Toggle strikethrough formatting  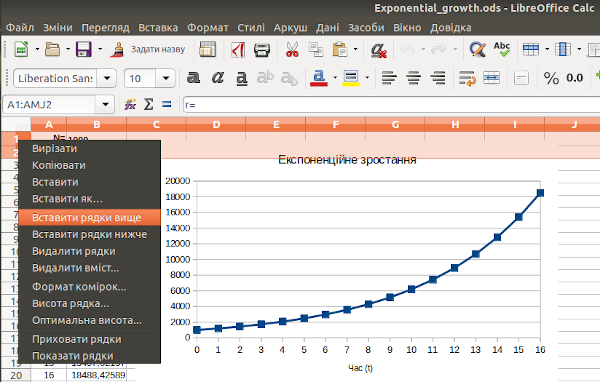tap(265, 78)
